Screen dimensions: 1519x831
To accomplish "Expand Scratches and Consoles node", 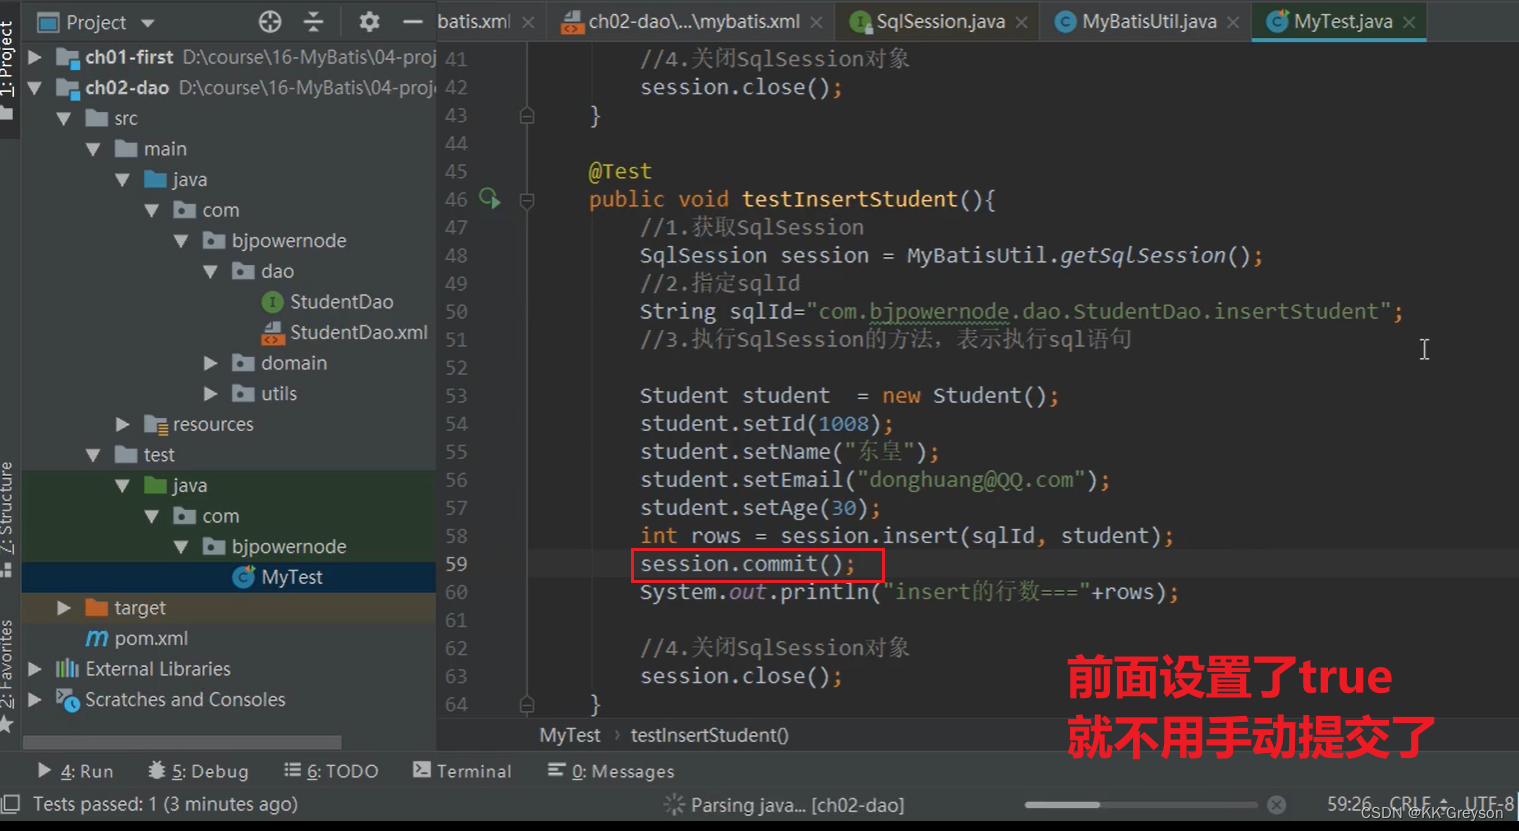I will (35, 700).
